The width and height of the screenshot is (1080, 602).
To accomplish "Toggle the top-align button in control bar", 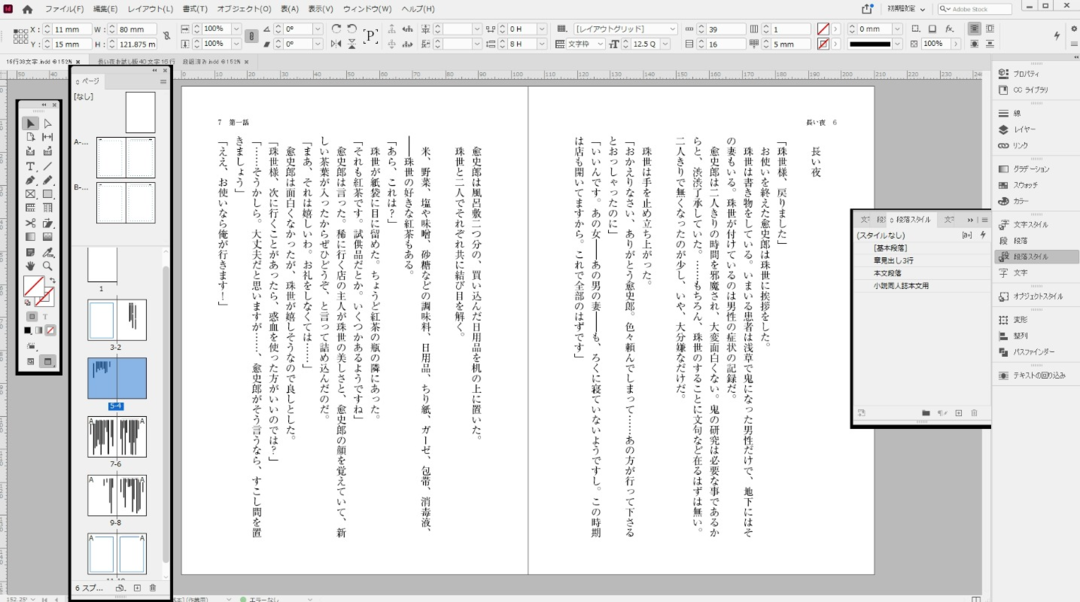I will pyautogui.click(x=974, y=29).
